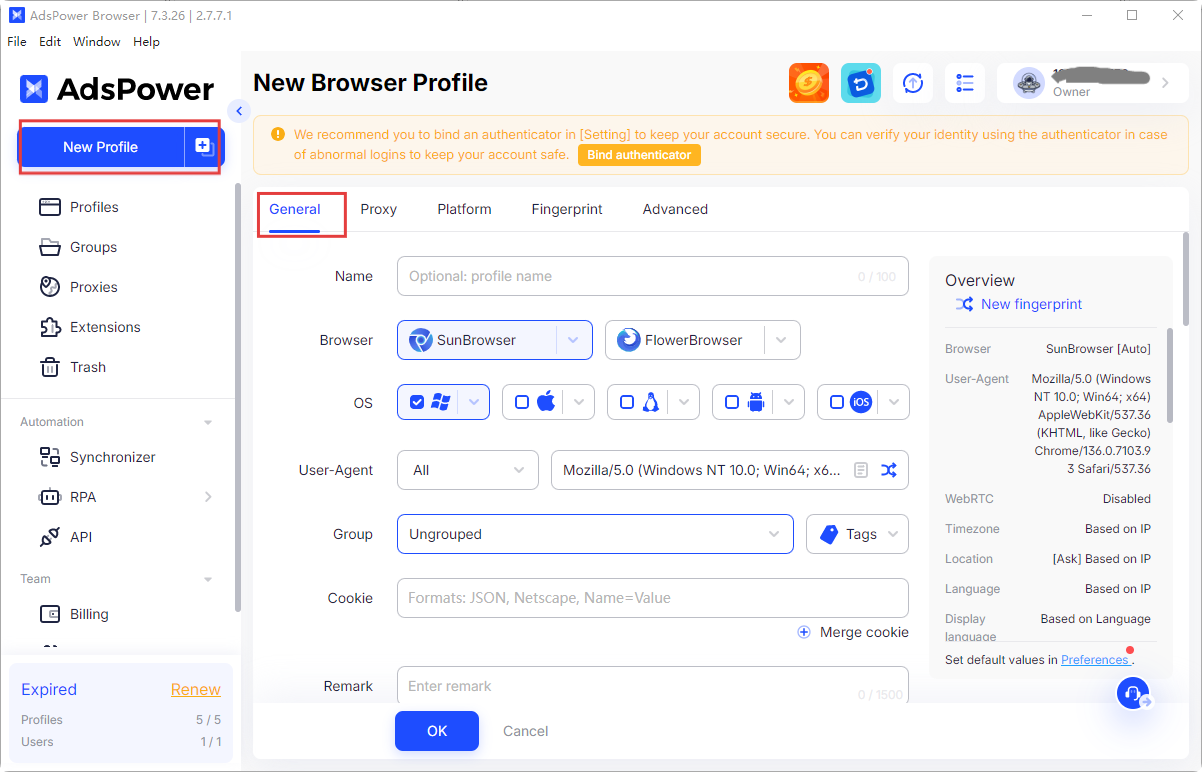Tick the Android OS checkbox
Viewport: 1202px width, 772px height.
(x=732, y=402)
